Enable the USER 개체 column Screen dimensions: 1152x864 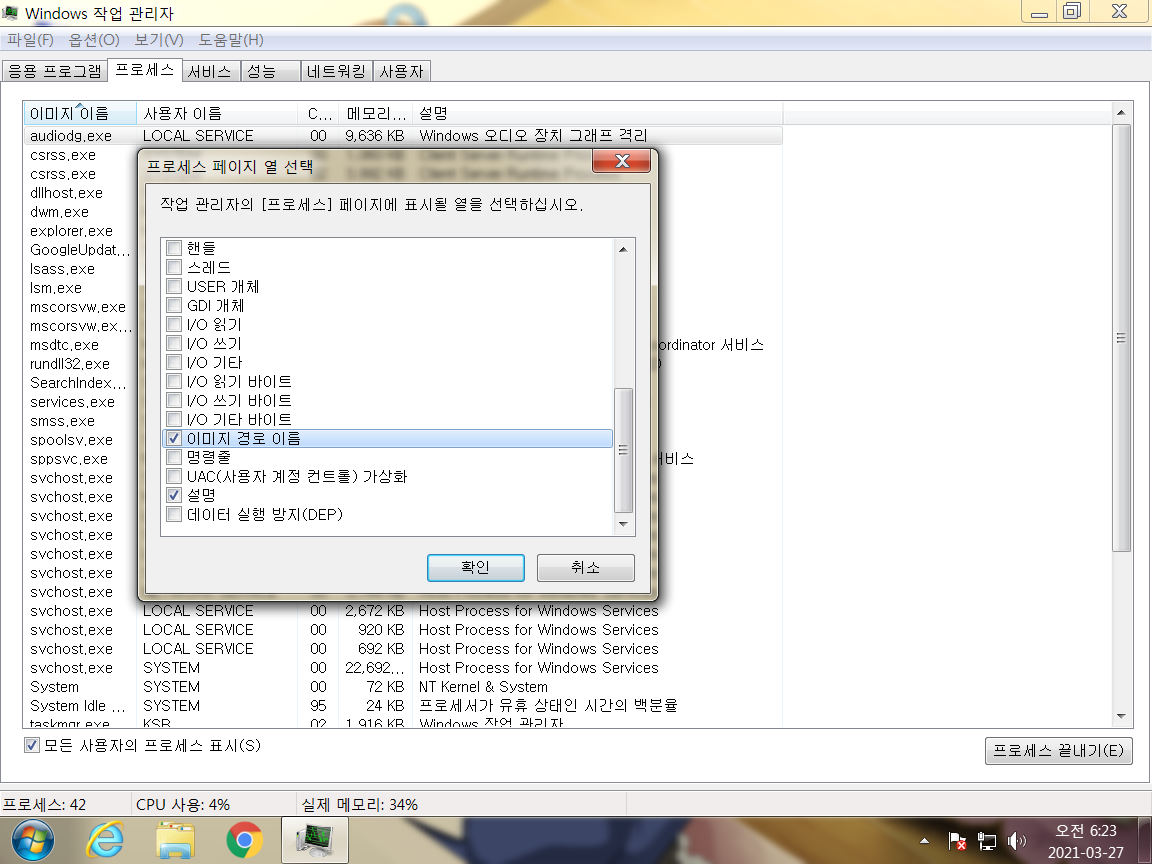click(174, 286)
